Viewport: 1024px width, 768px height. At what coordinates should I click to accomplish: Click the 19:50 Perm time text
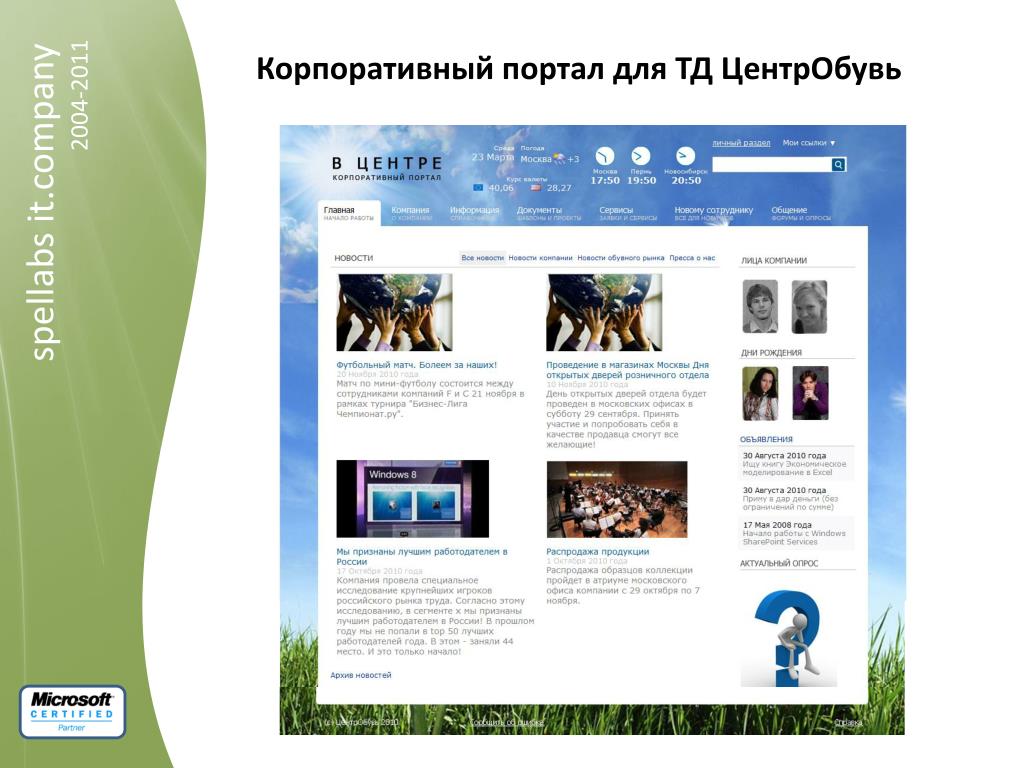[x=641, y=180]
